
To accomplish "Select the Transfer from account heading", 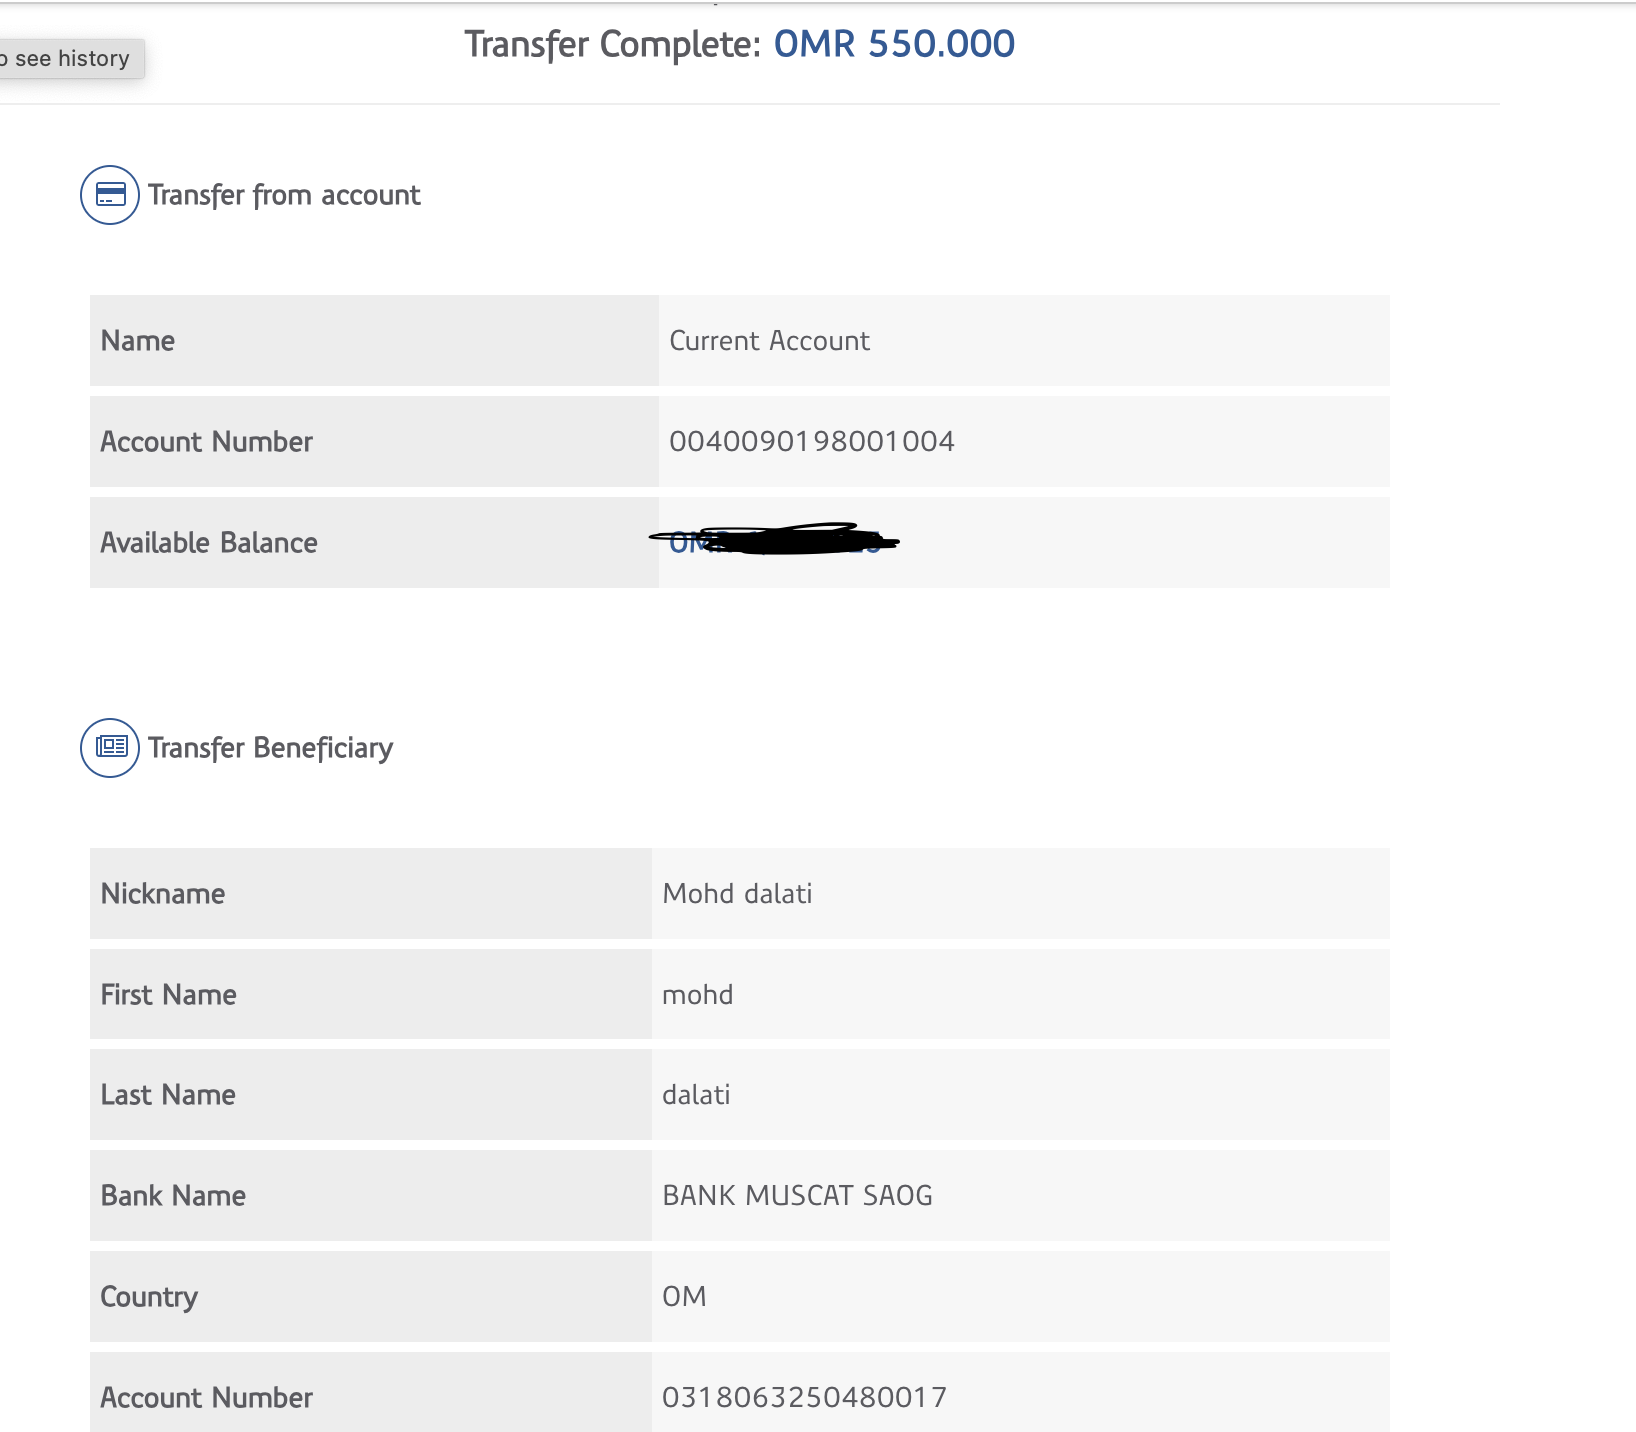I will (284, 195).
